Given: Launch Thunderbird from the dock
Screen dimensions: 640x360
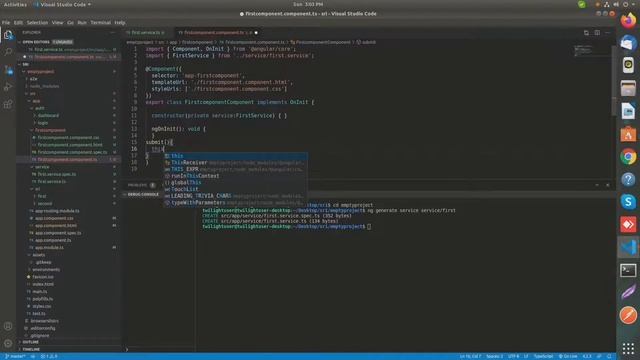Looking at the screenshot, I should (628, 43).
